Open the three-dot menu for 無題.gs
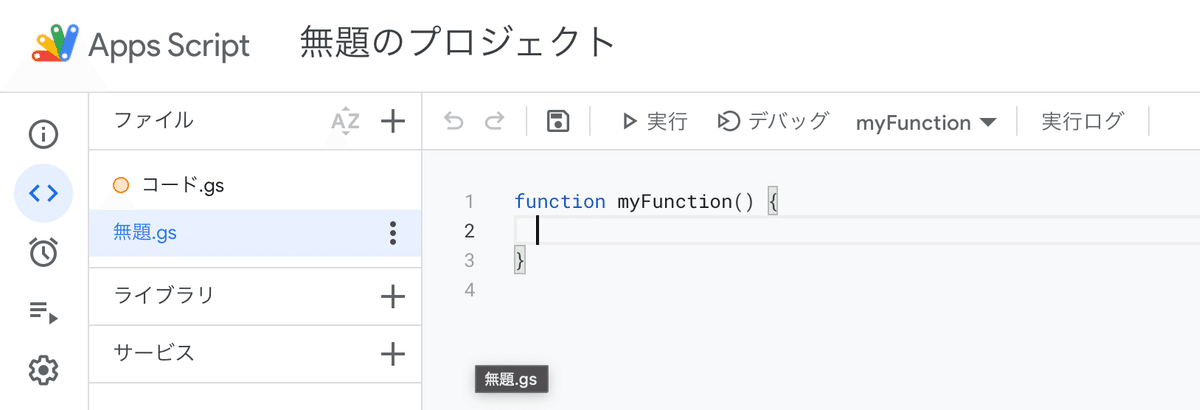Screen dimensions: 1200x410 pos(393,233)
